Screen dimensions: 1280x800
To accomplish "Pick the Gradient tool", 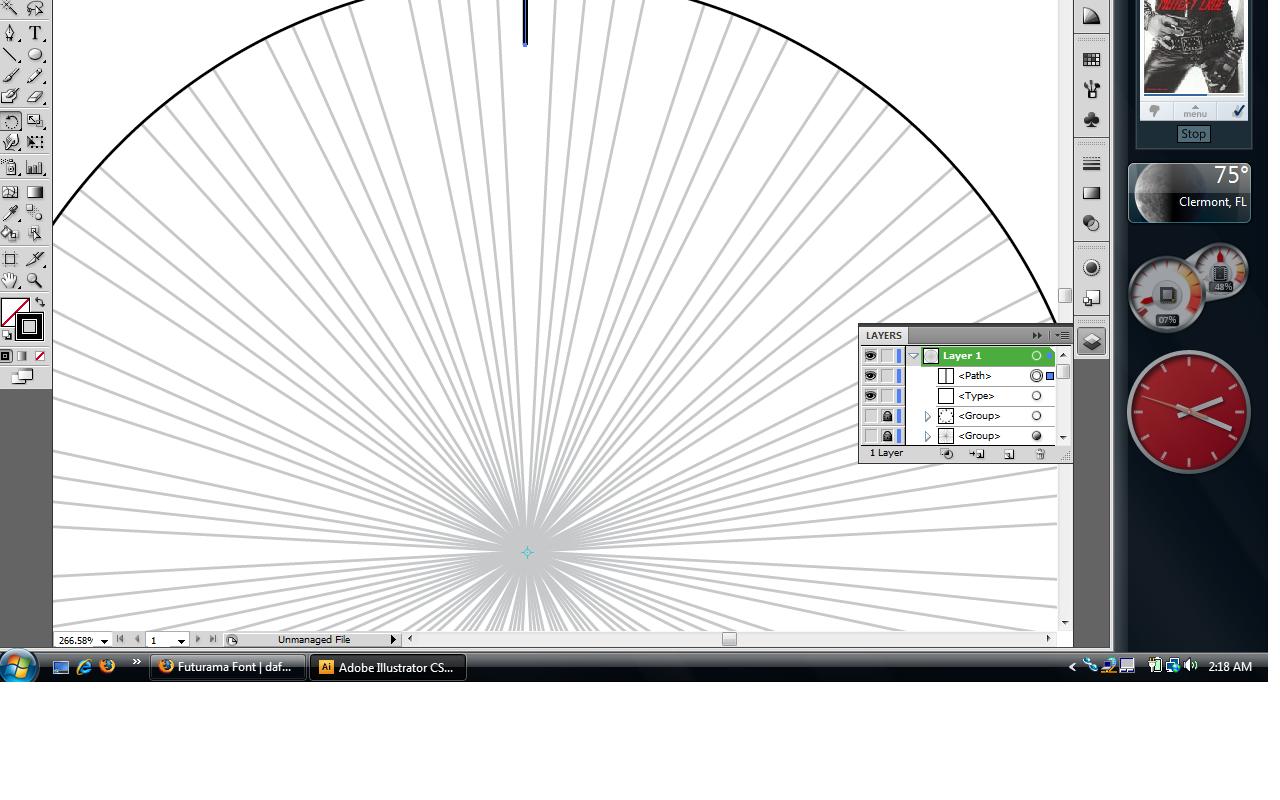I will 35,191.
